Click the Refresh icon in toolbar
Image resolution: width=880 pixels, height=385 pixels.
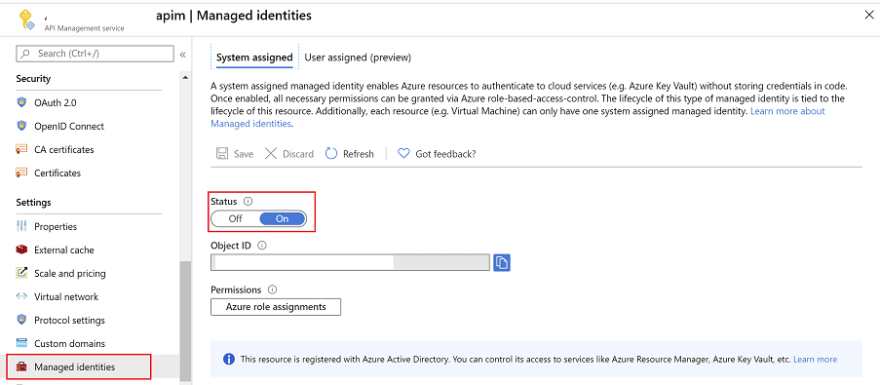click(331, 153)
